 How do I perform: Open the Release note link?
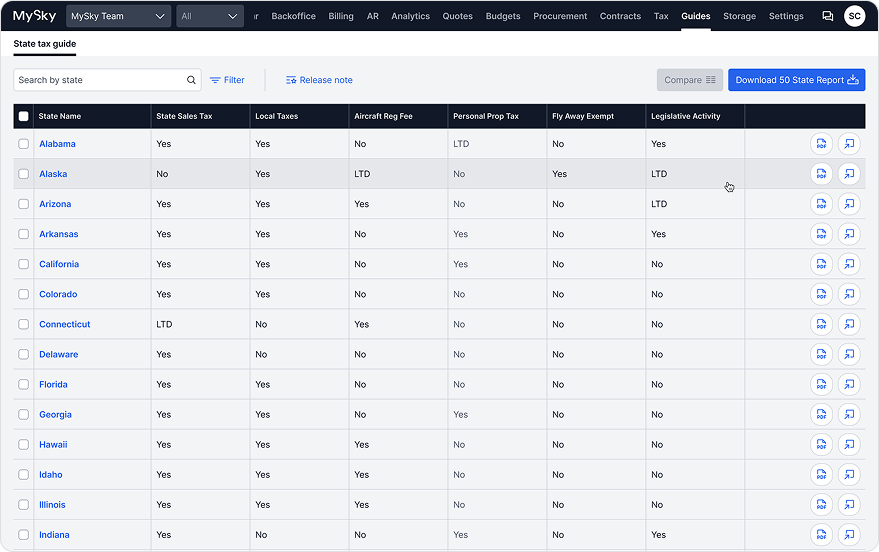319,80
